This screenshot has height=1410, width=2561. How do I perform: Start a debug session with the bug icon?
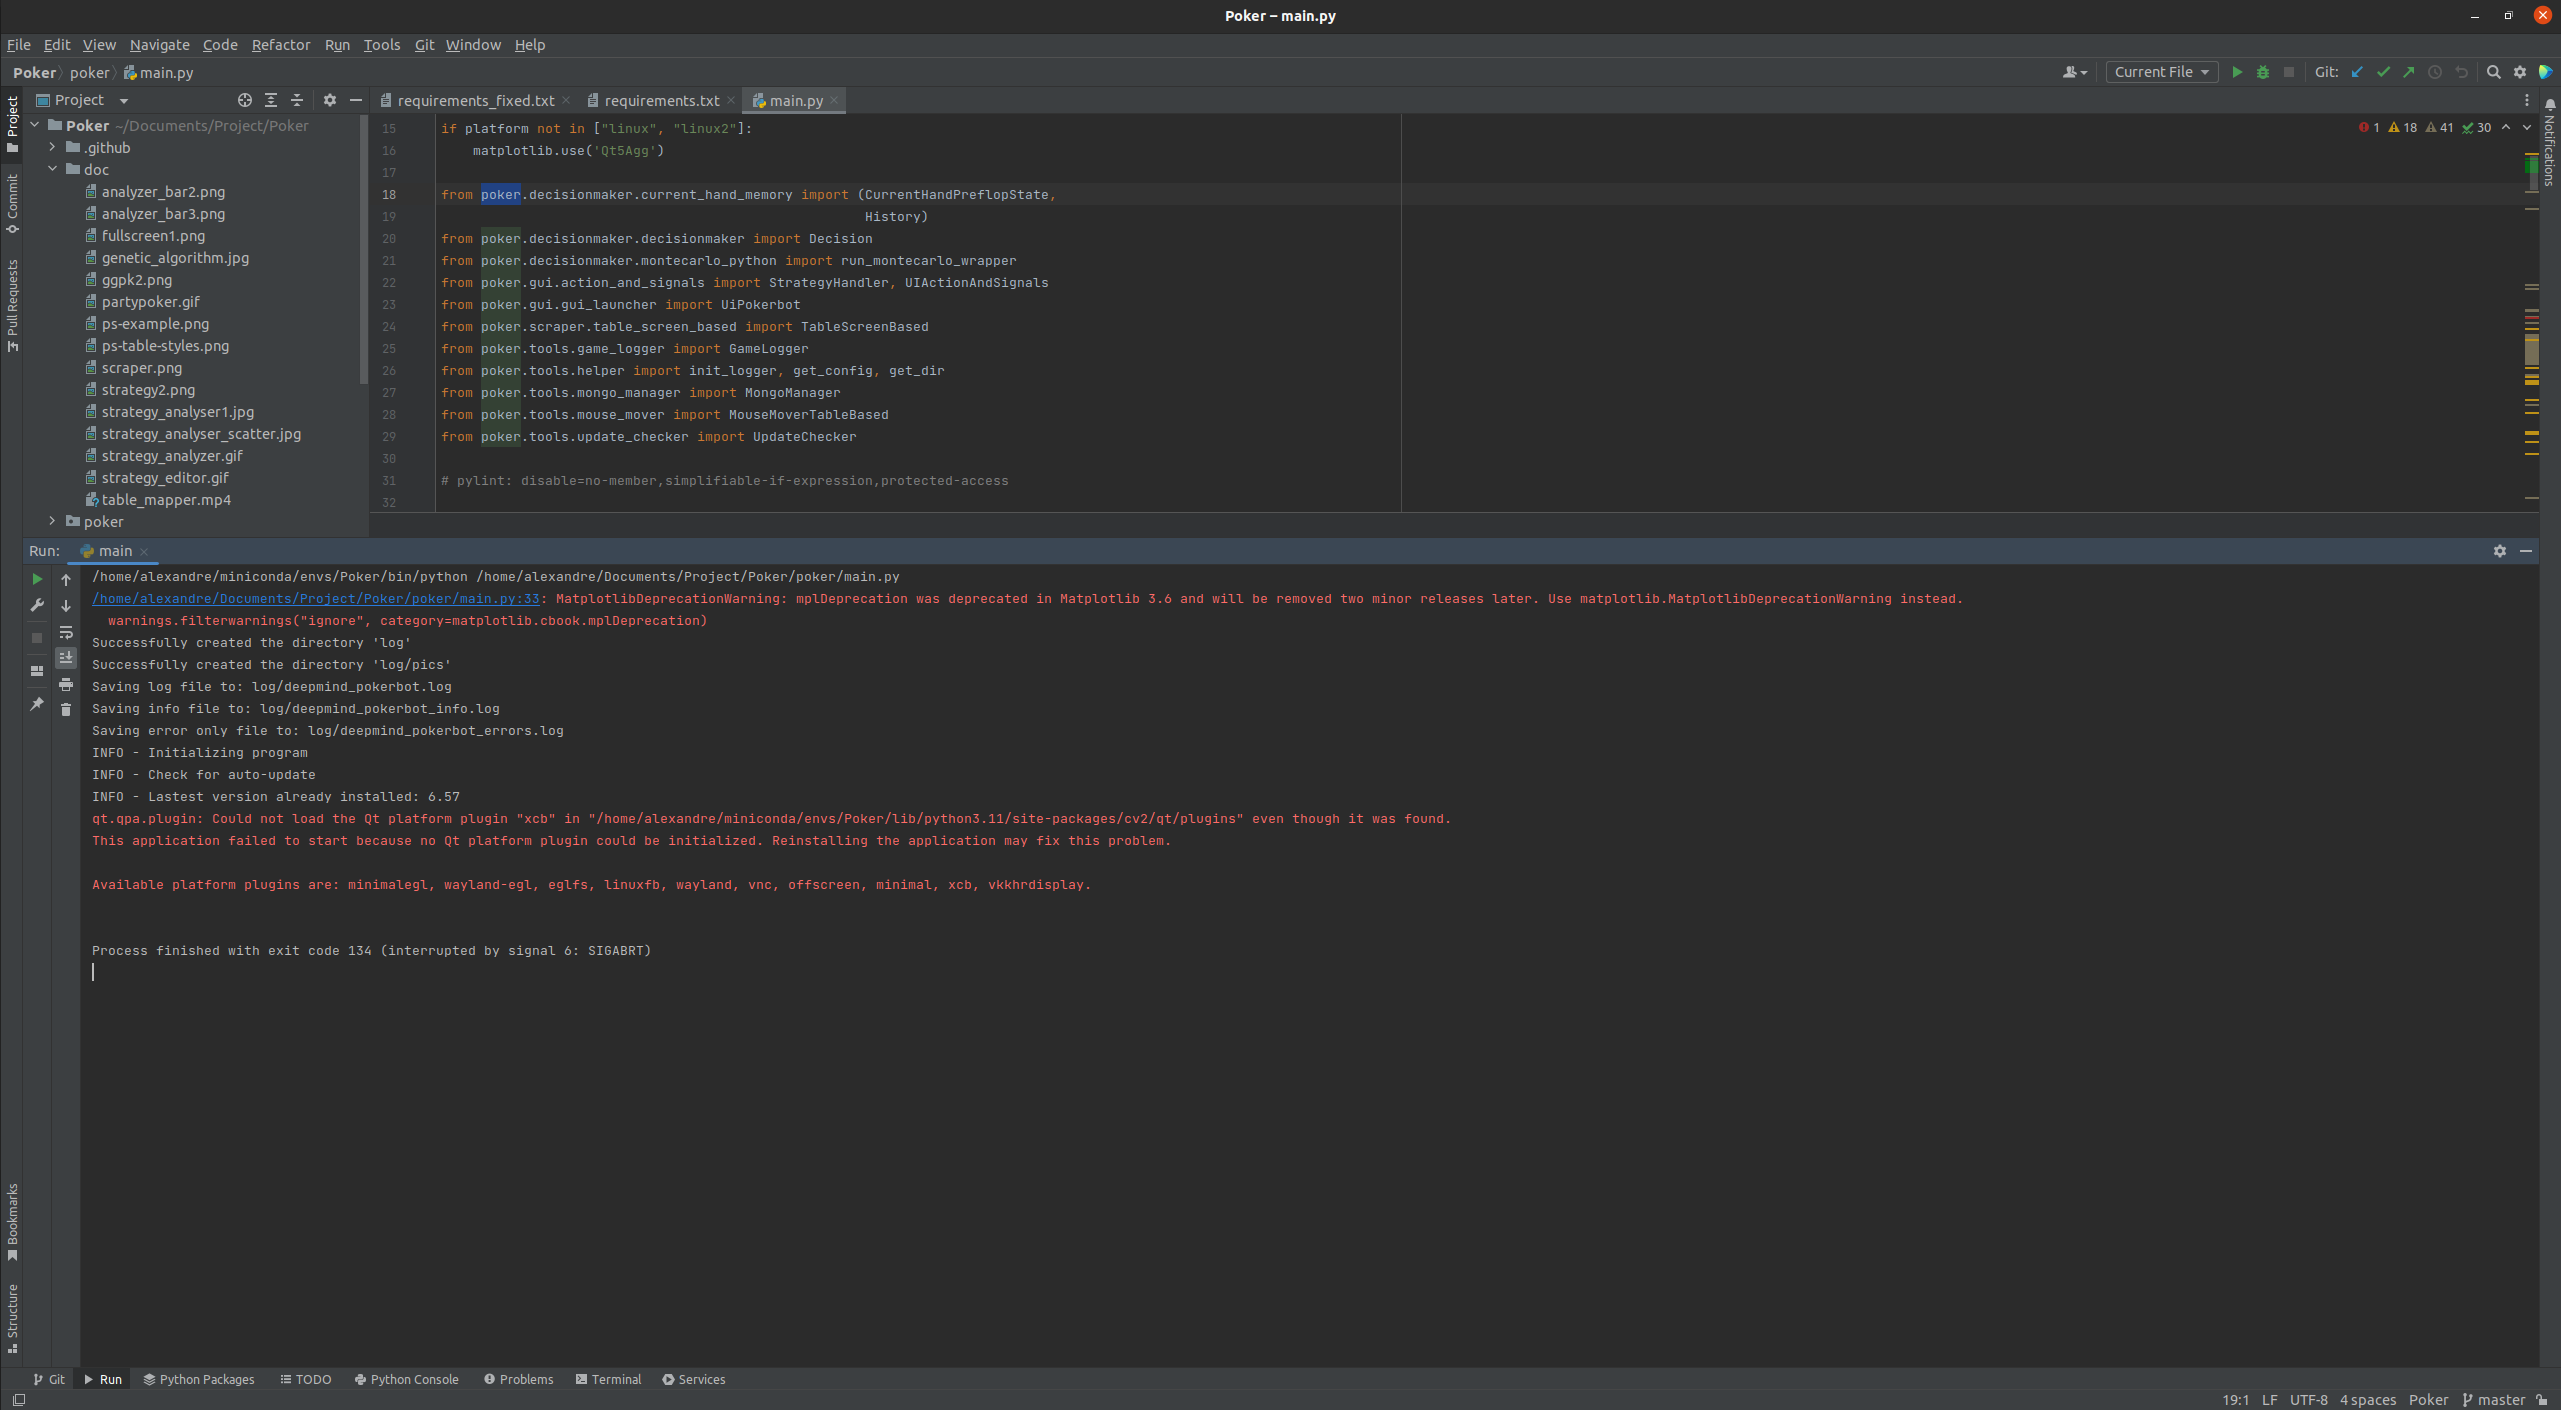coord(2263,72)
